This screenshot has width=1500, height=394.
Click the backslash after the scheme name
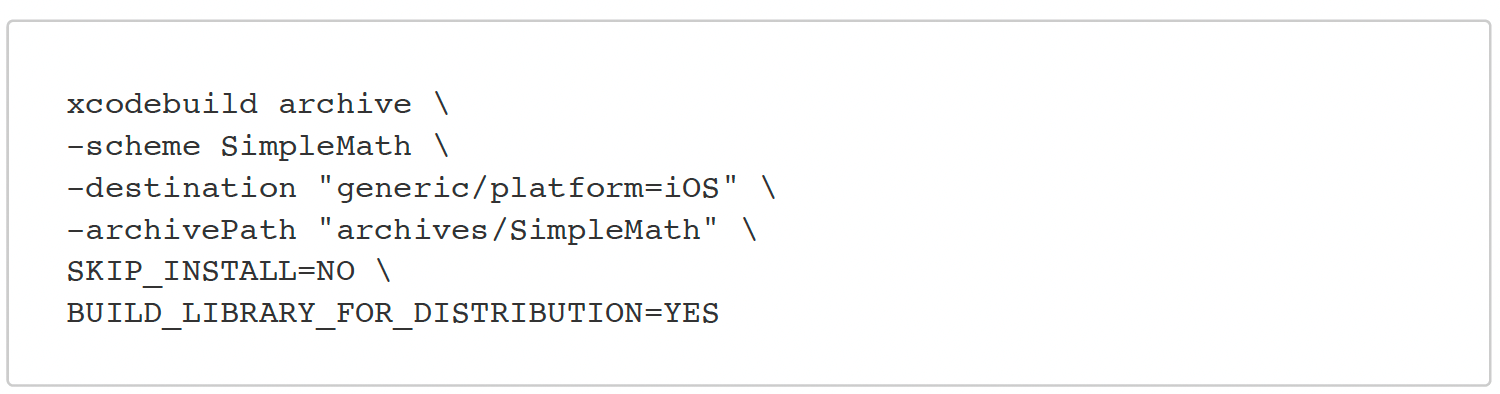point(441,146)
